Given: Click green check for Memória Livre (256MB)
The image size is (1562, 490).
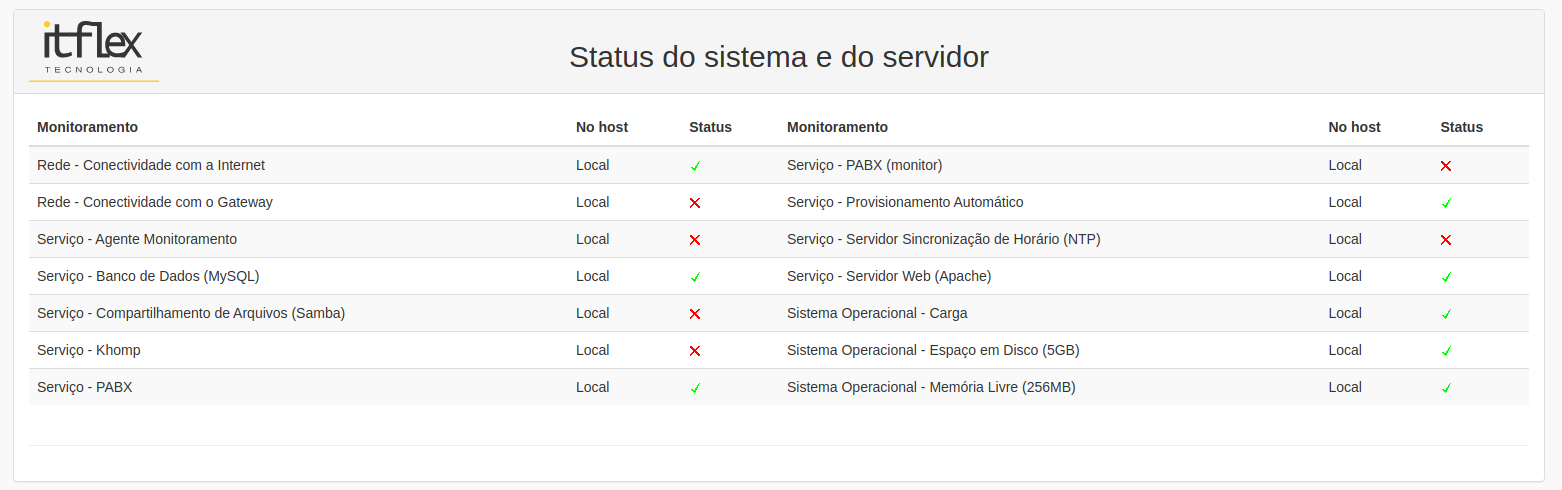Looking at the screenshot, I should pyautogui.click(x=1446, y=388).
